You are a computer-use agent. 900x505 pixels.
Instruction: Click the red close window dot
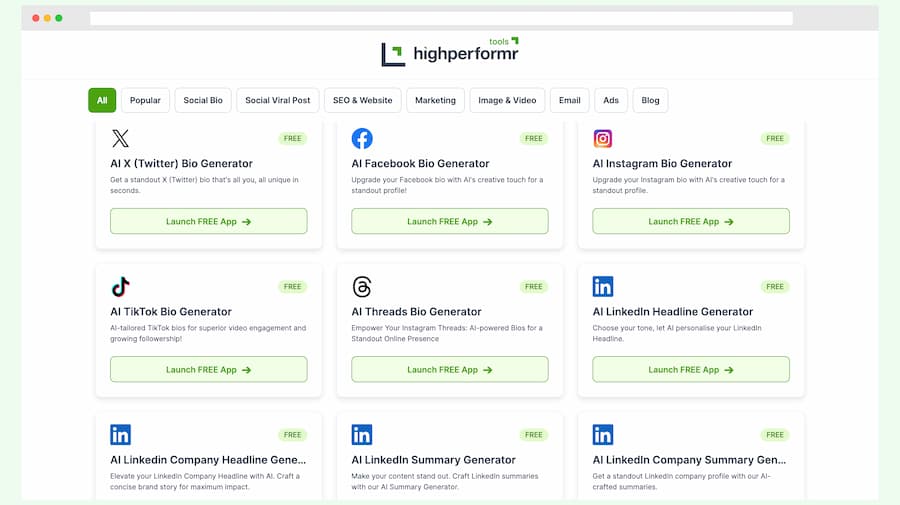[x=36, y=18]
